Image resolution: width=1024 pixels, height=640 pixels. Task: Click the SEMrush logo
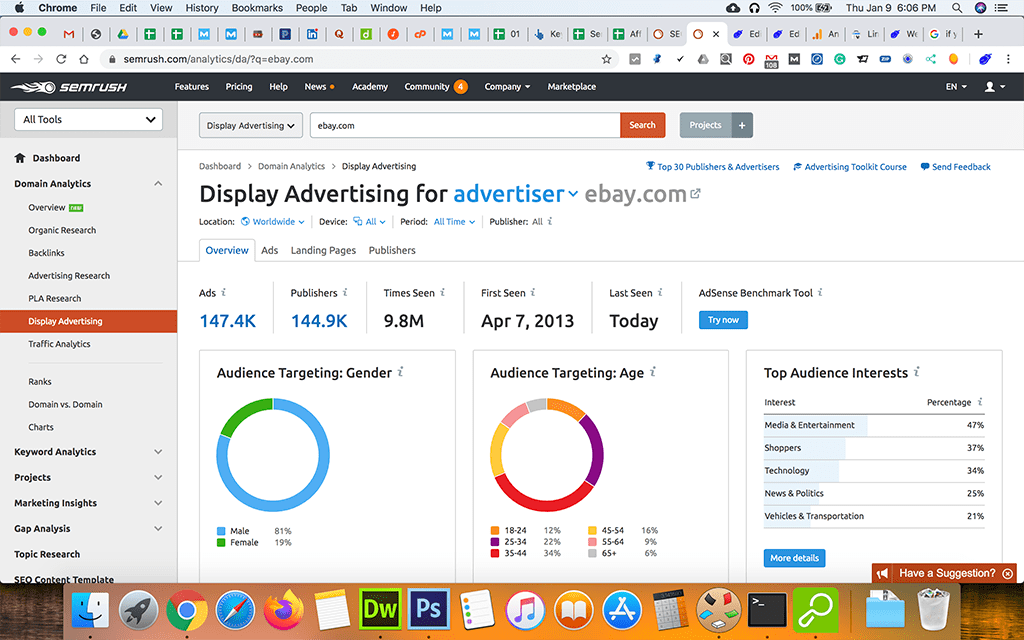pos(69,87)
